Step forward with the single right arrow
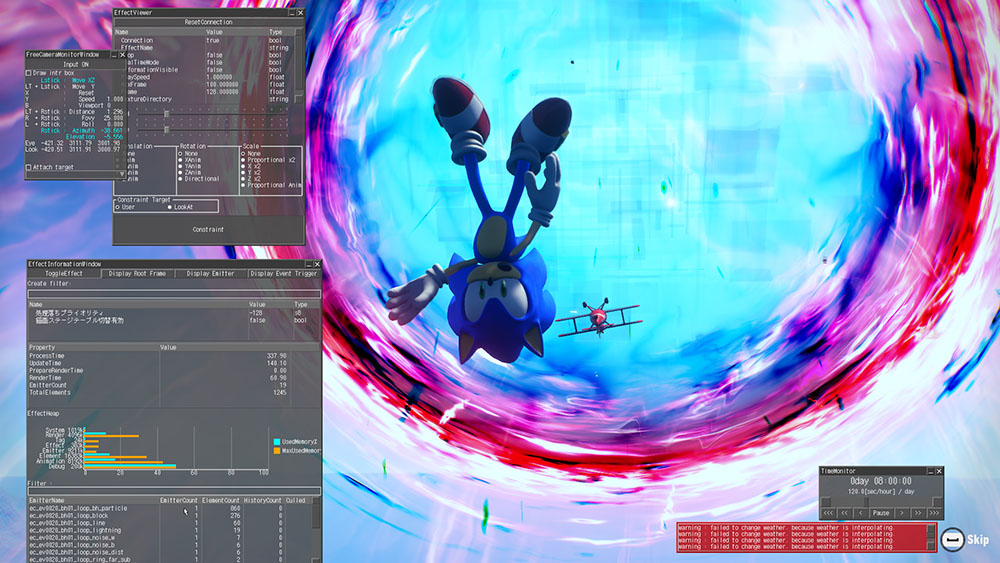The image size is (1000, 563). [x=901, y=513]
